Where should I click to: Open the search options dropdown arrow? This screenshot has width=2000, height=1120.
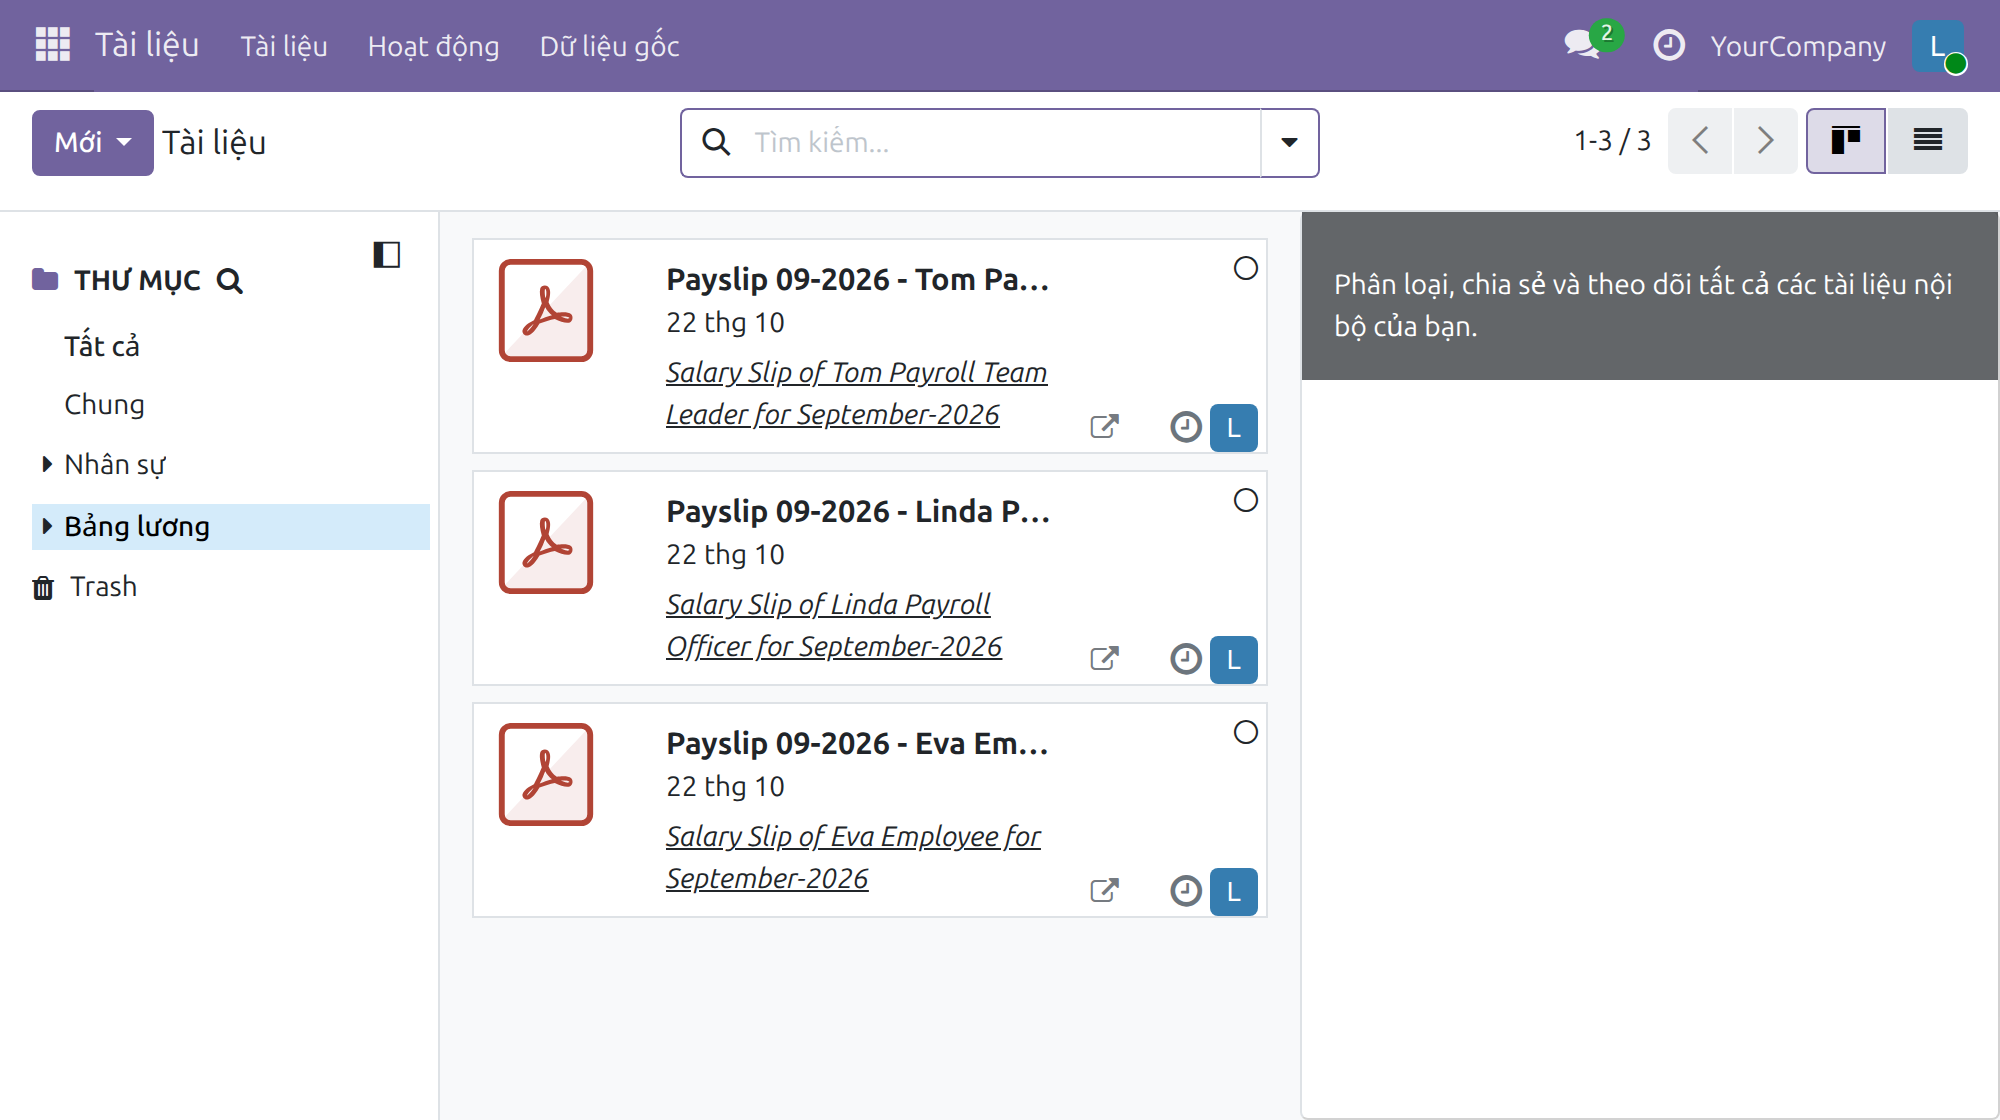pos(1290,143)
